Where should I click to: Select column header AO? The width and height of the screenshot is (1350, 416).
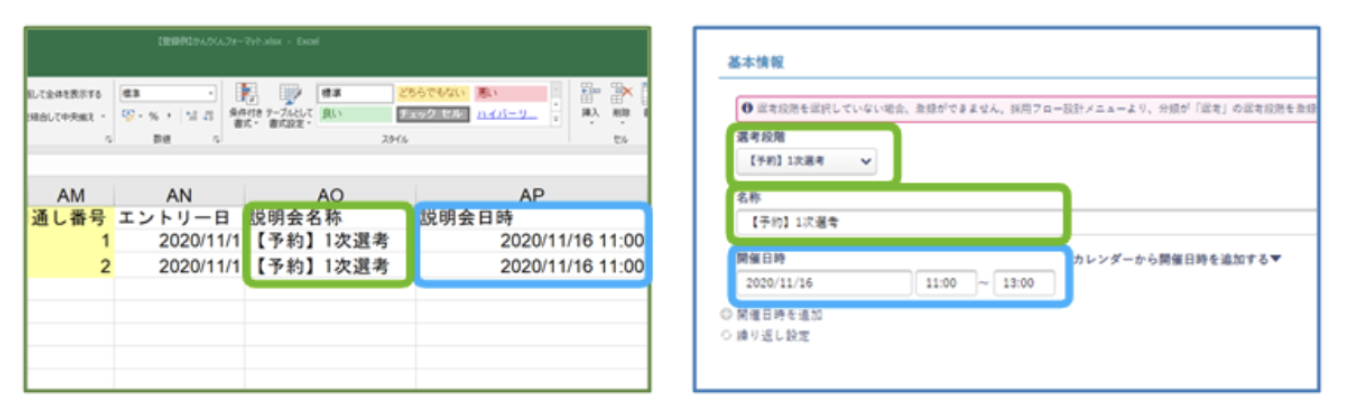click(x=329, y=194)
